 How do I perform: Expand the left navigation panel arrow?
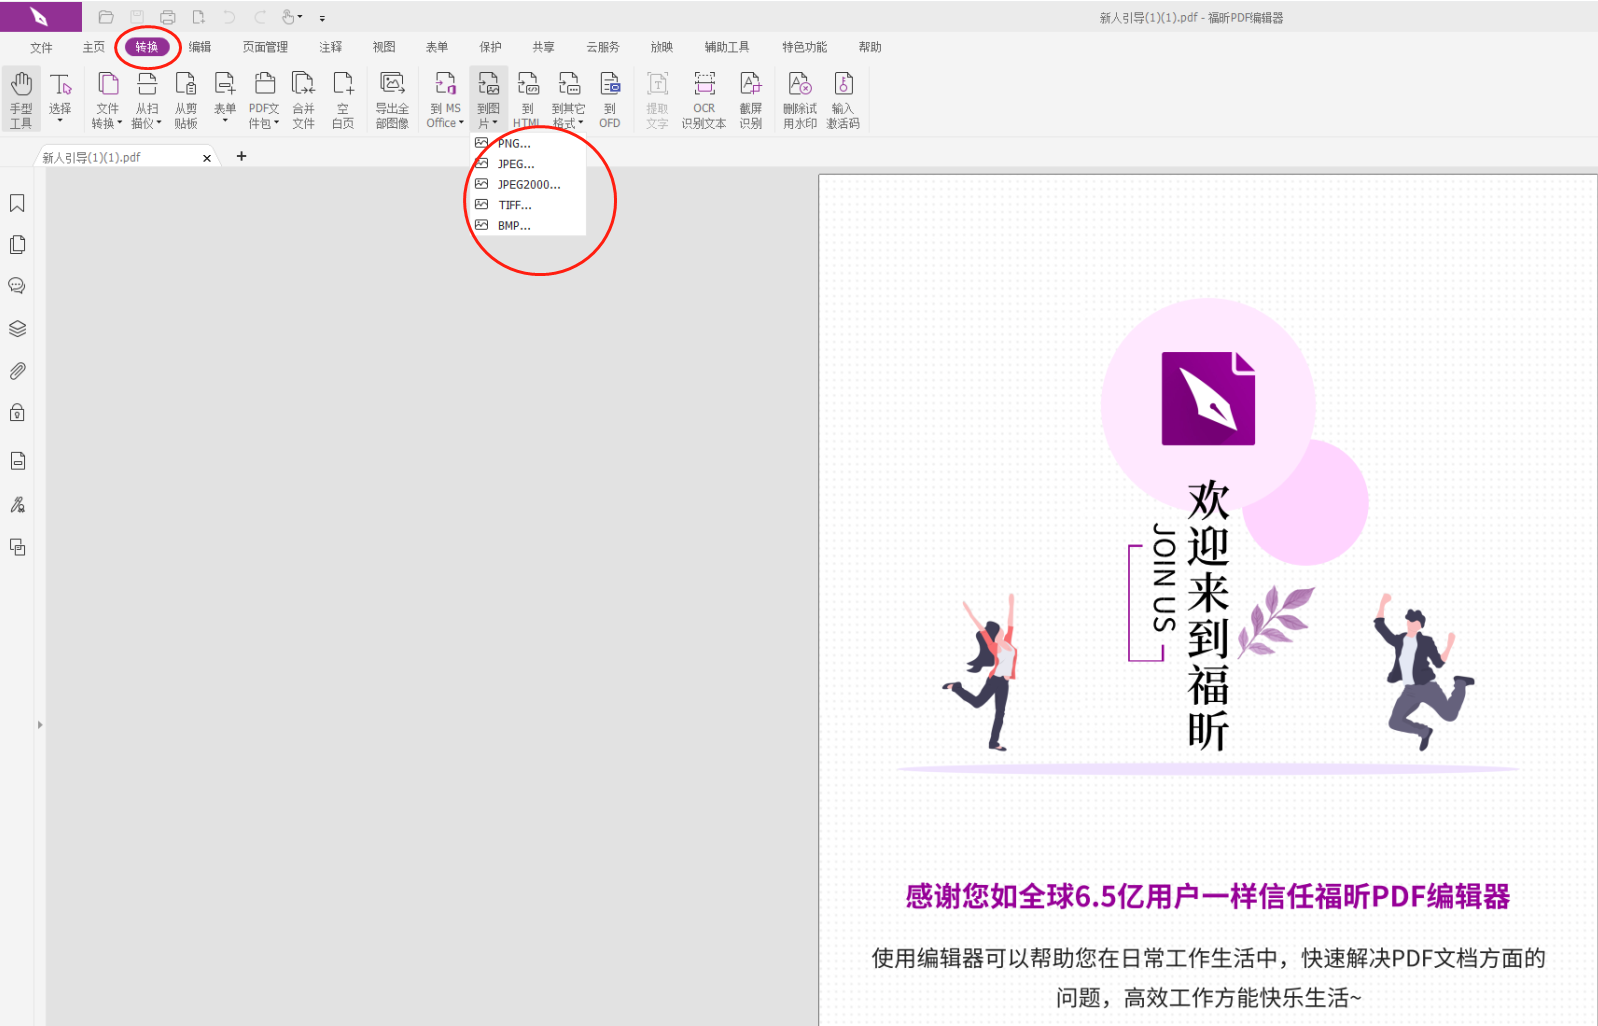point(40,724)
